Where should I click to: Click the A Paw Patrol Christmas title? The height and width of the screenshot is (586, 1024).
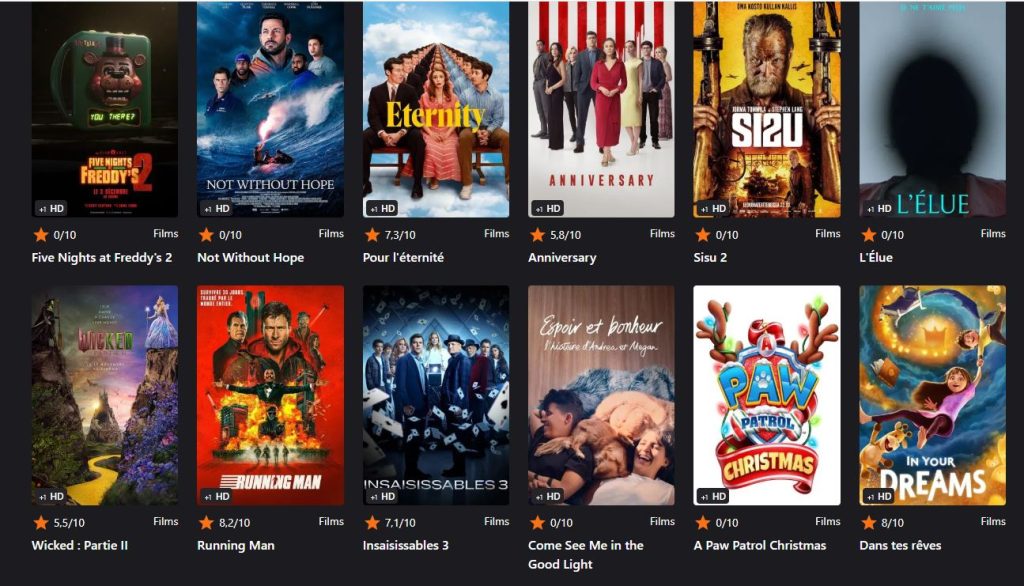pyautogui.click(x=760, y=545)
